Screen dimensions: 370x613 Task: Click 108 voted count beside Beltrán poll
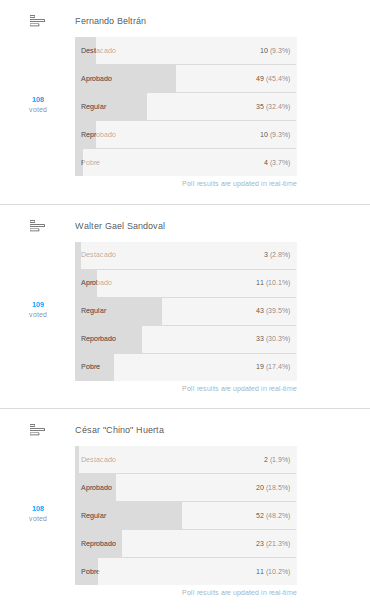pyautogui.click(x=38, y=104)
